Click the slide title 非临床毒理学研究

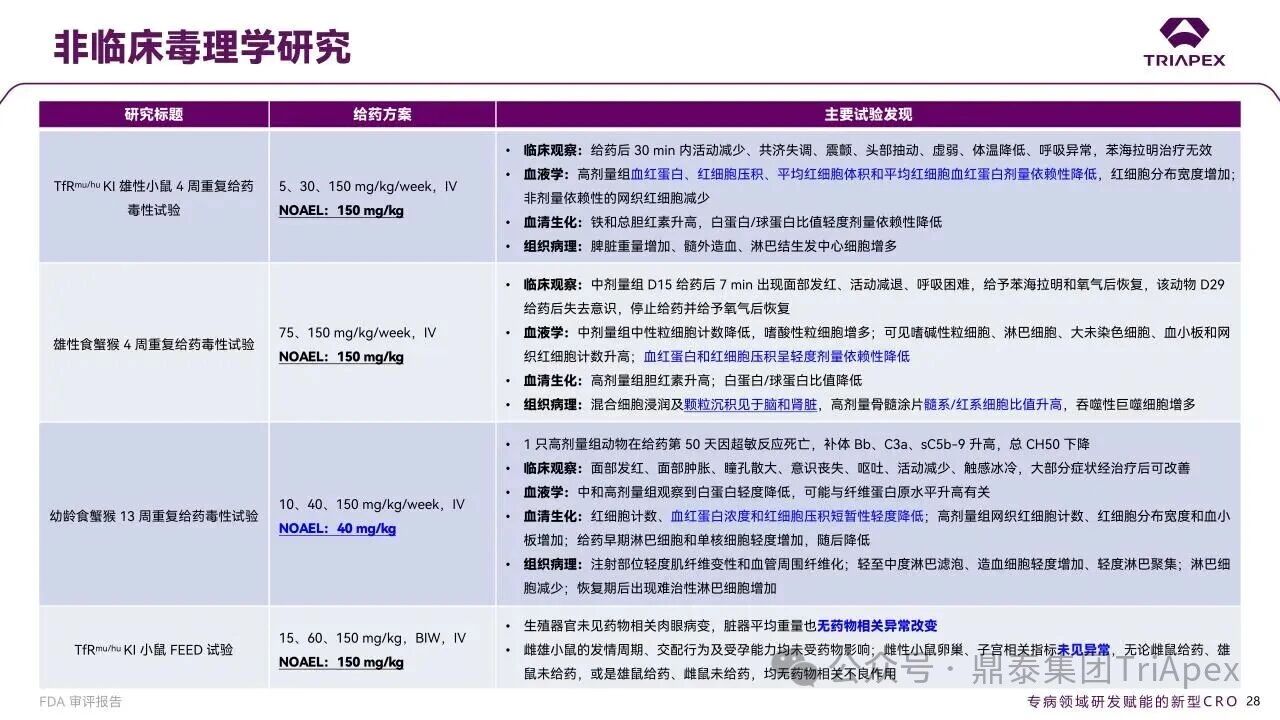[x=202, y=46]
